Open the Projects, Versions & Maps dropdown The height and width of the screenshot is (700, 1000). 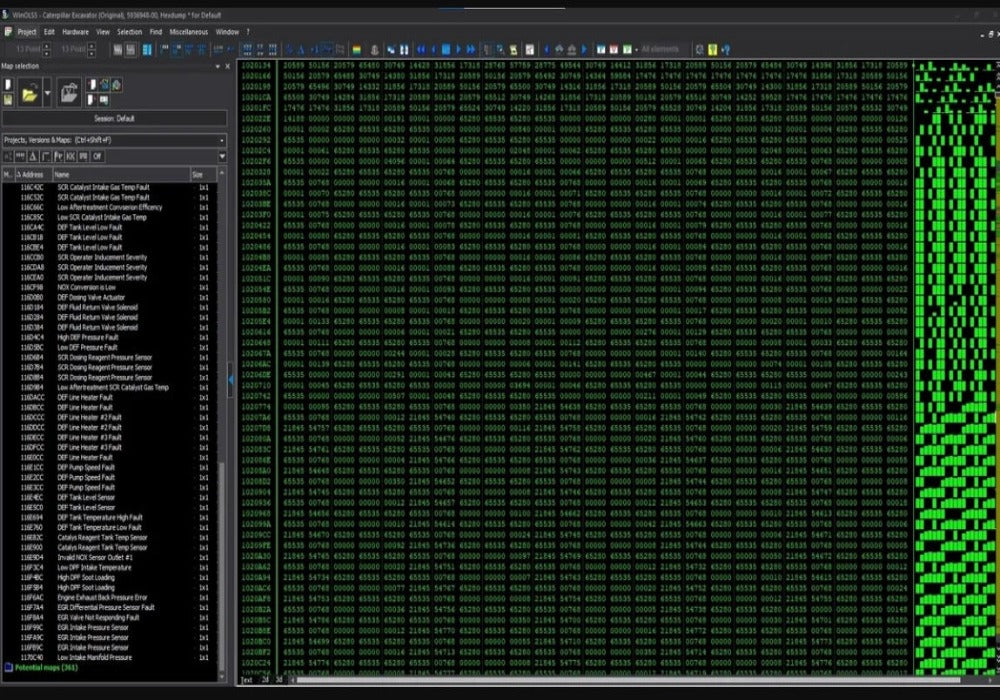(x=222, y=141)
